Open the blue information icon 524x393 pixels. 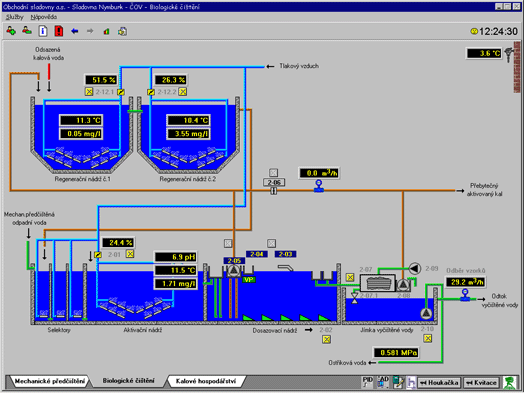click(43, 31)
